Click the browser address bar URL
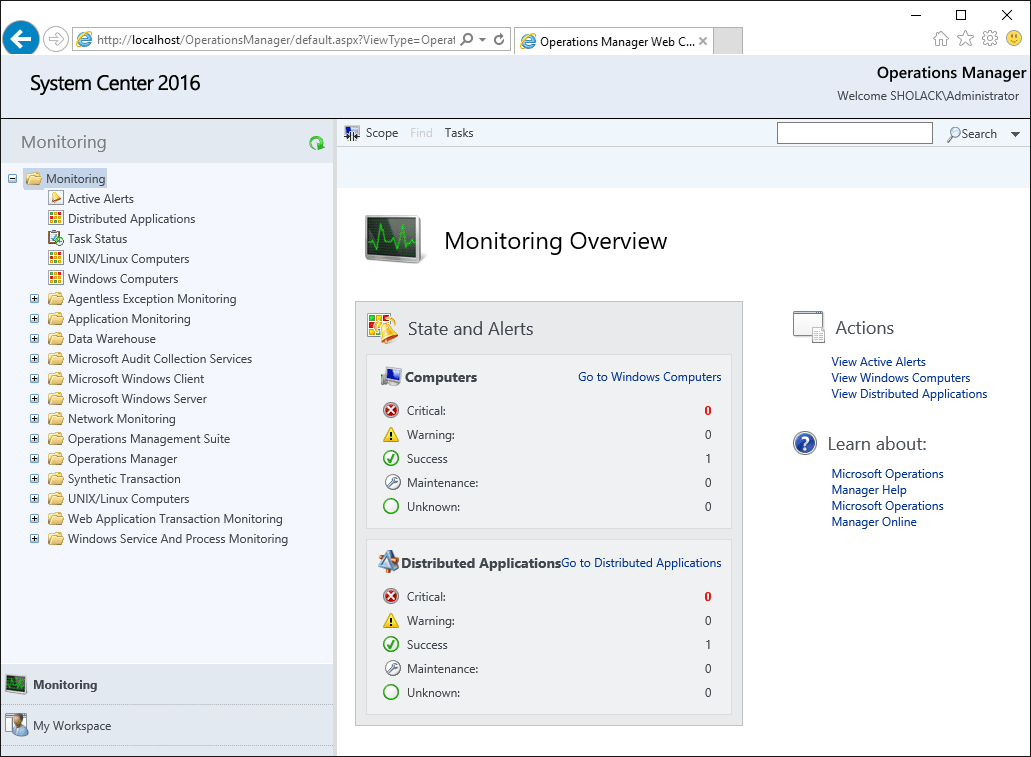The image size is (1031, 757). tap(276, 40)
